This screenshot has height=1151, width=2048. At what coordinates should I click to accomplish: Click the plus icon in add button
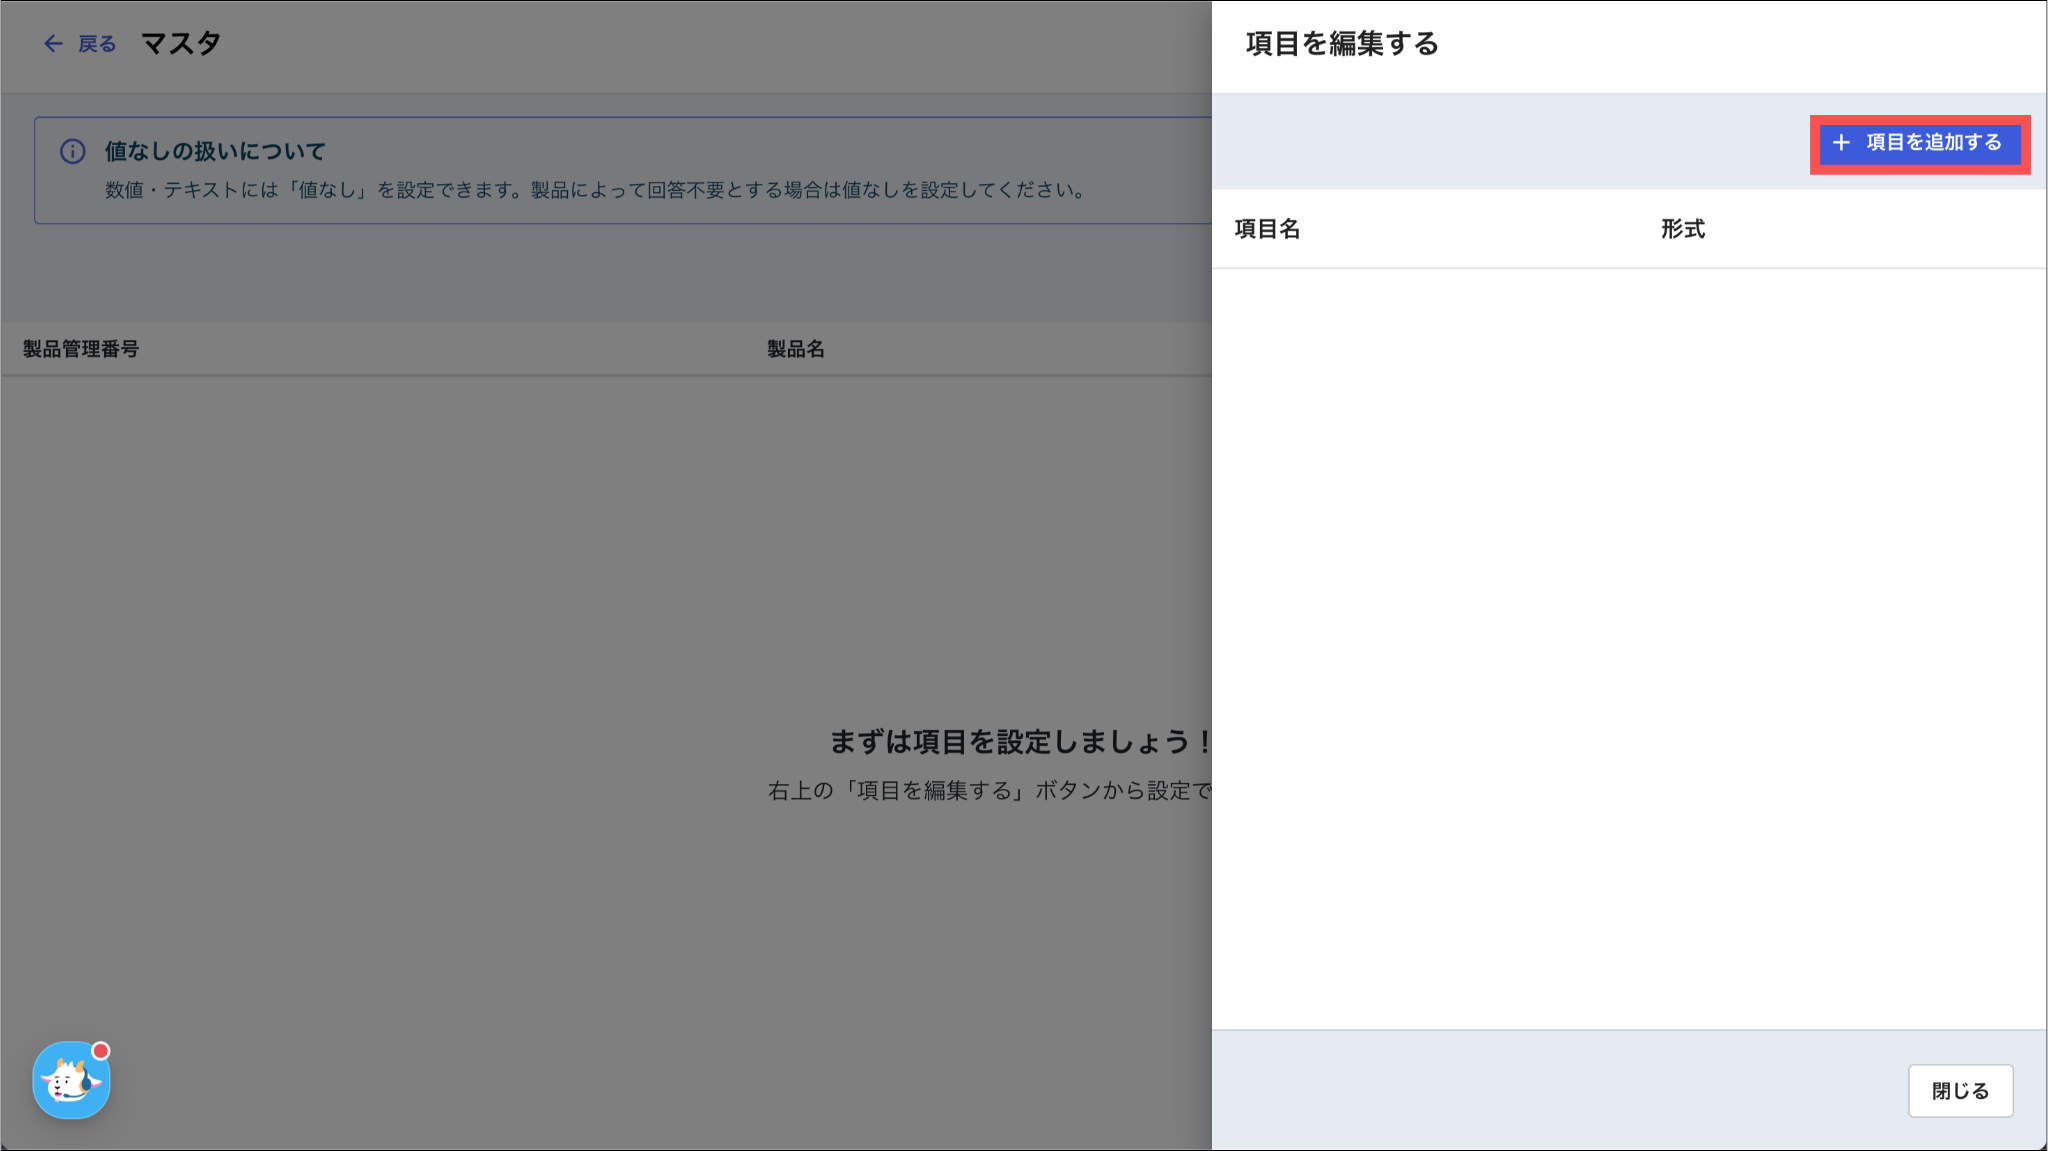tap(1841, 143)
